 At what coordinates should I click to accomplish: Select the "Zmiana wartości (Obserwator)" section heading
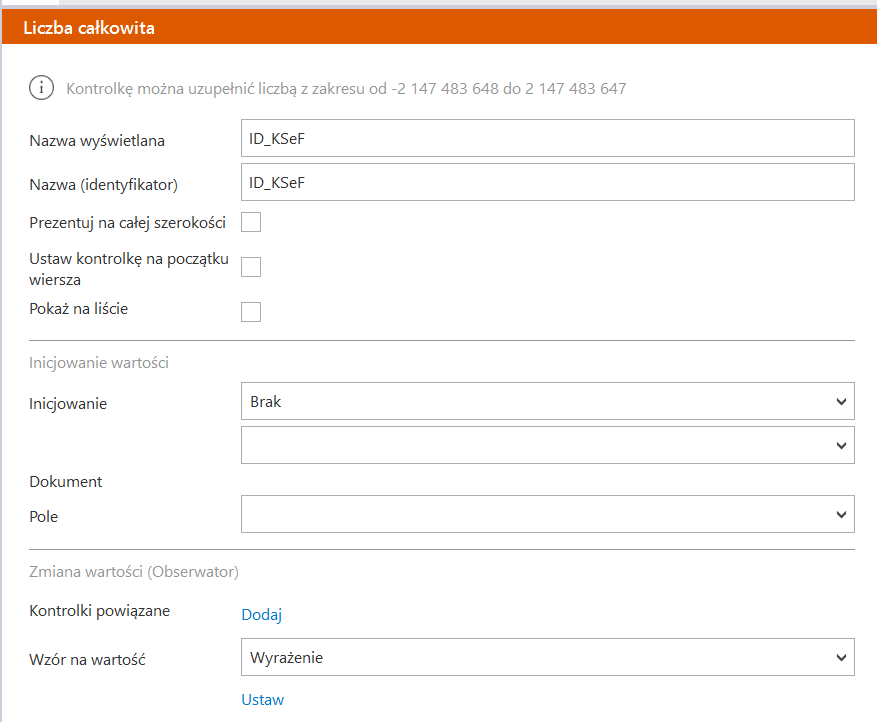pyautogui.click(x=134, y=573)
